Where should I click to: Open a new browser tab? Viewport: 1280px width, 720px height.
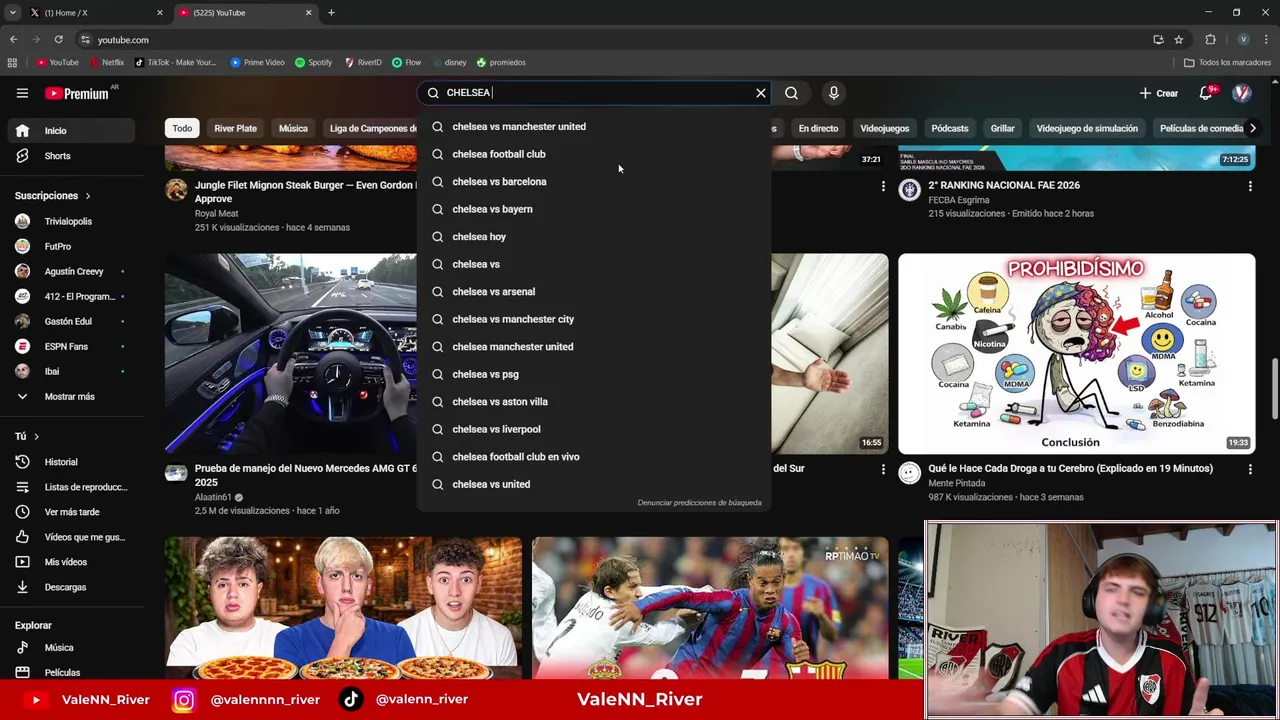tap(331, 13)
